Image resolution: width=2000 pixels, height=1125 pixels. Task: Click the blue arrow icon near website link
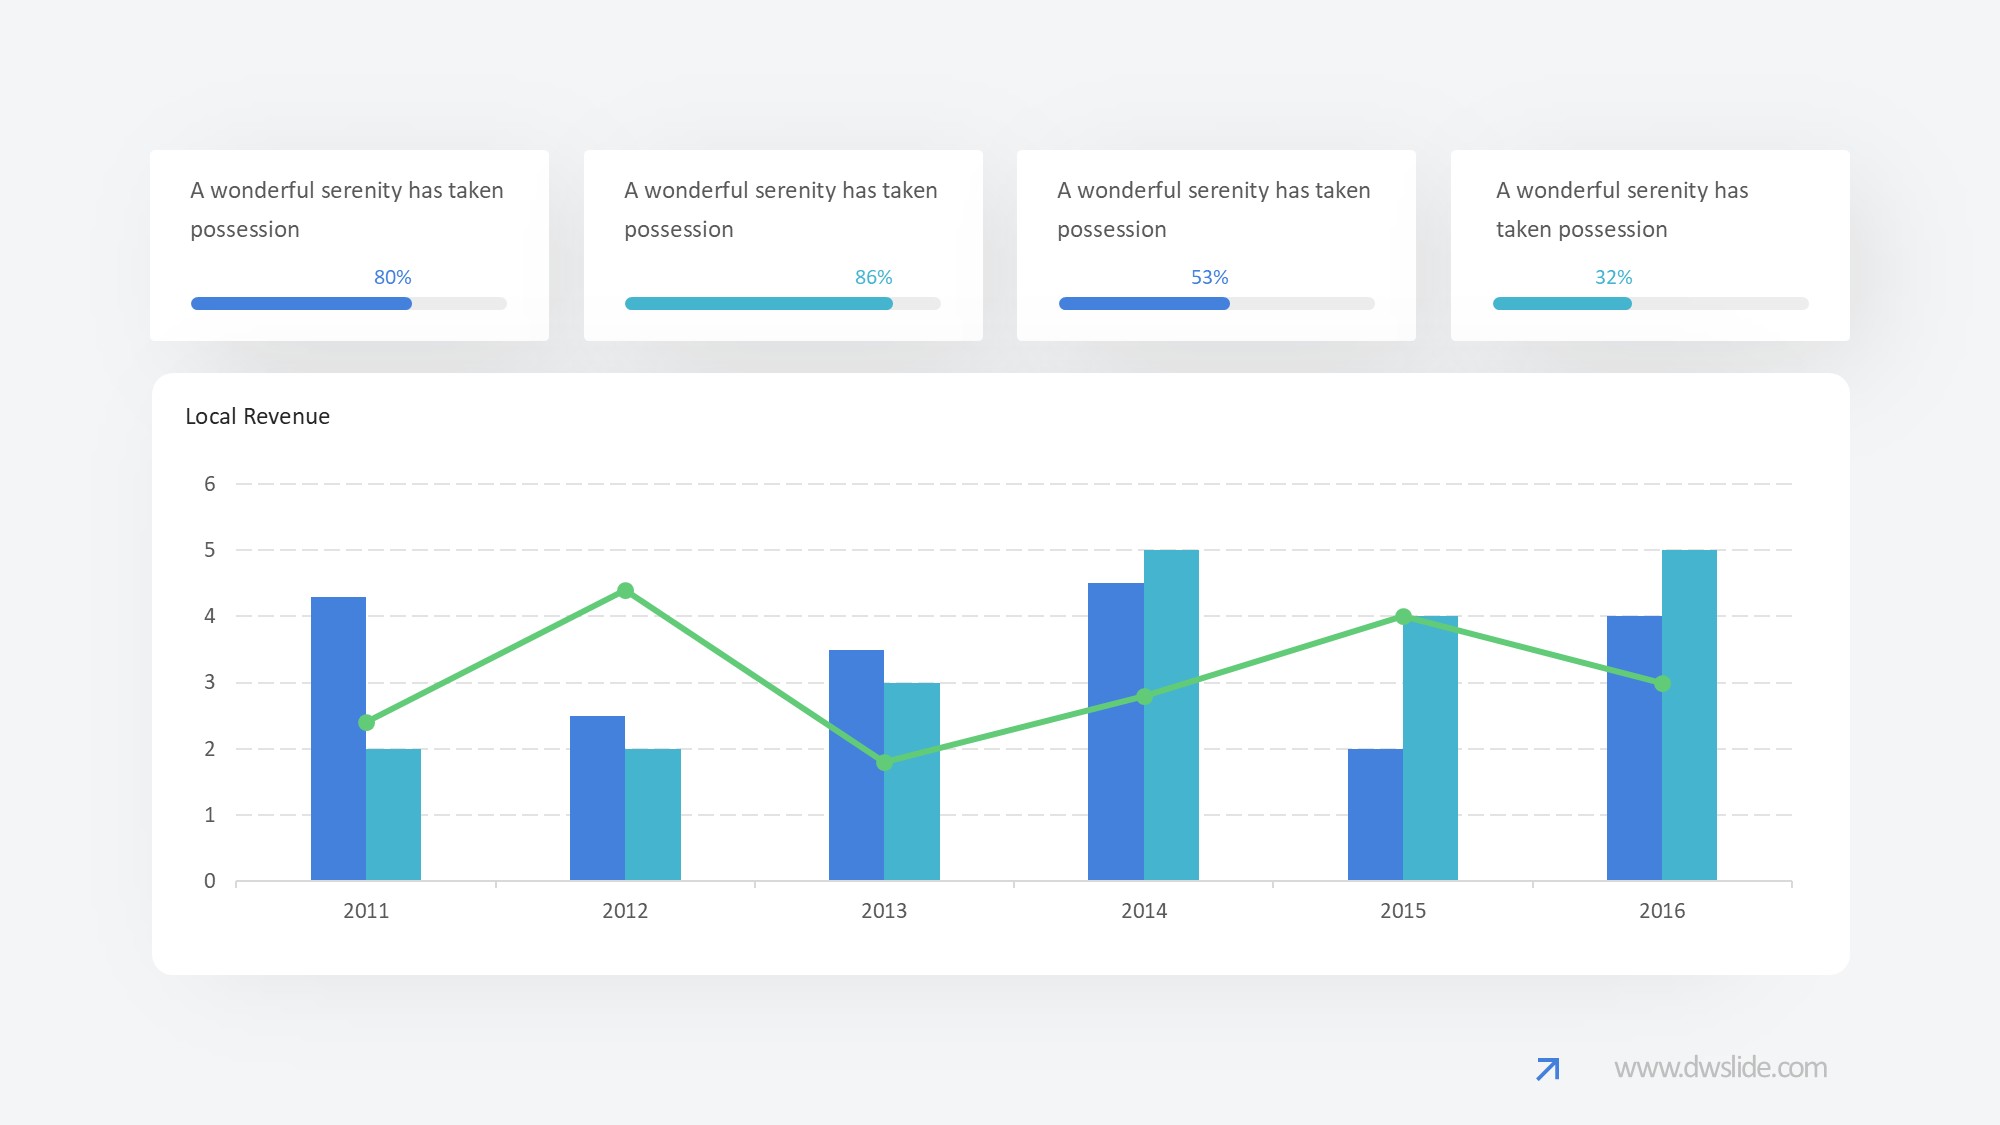[x=1547, y=1069]
